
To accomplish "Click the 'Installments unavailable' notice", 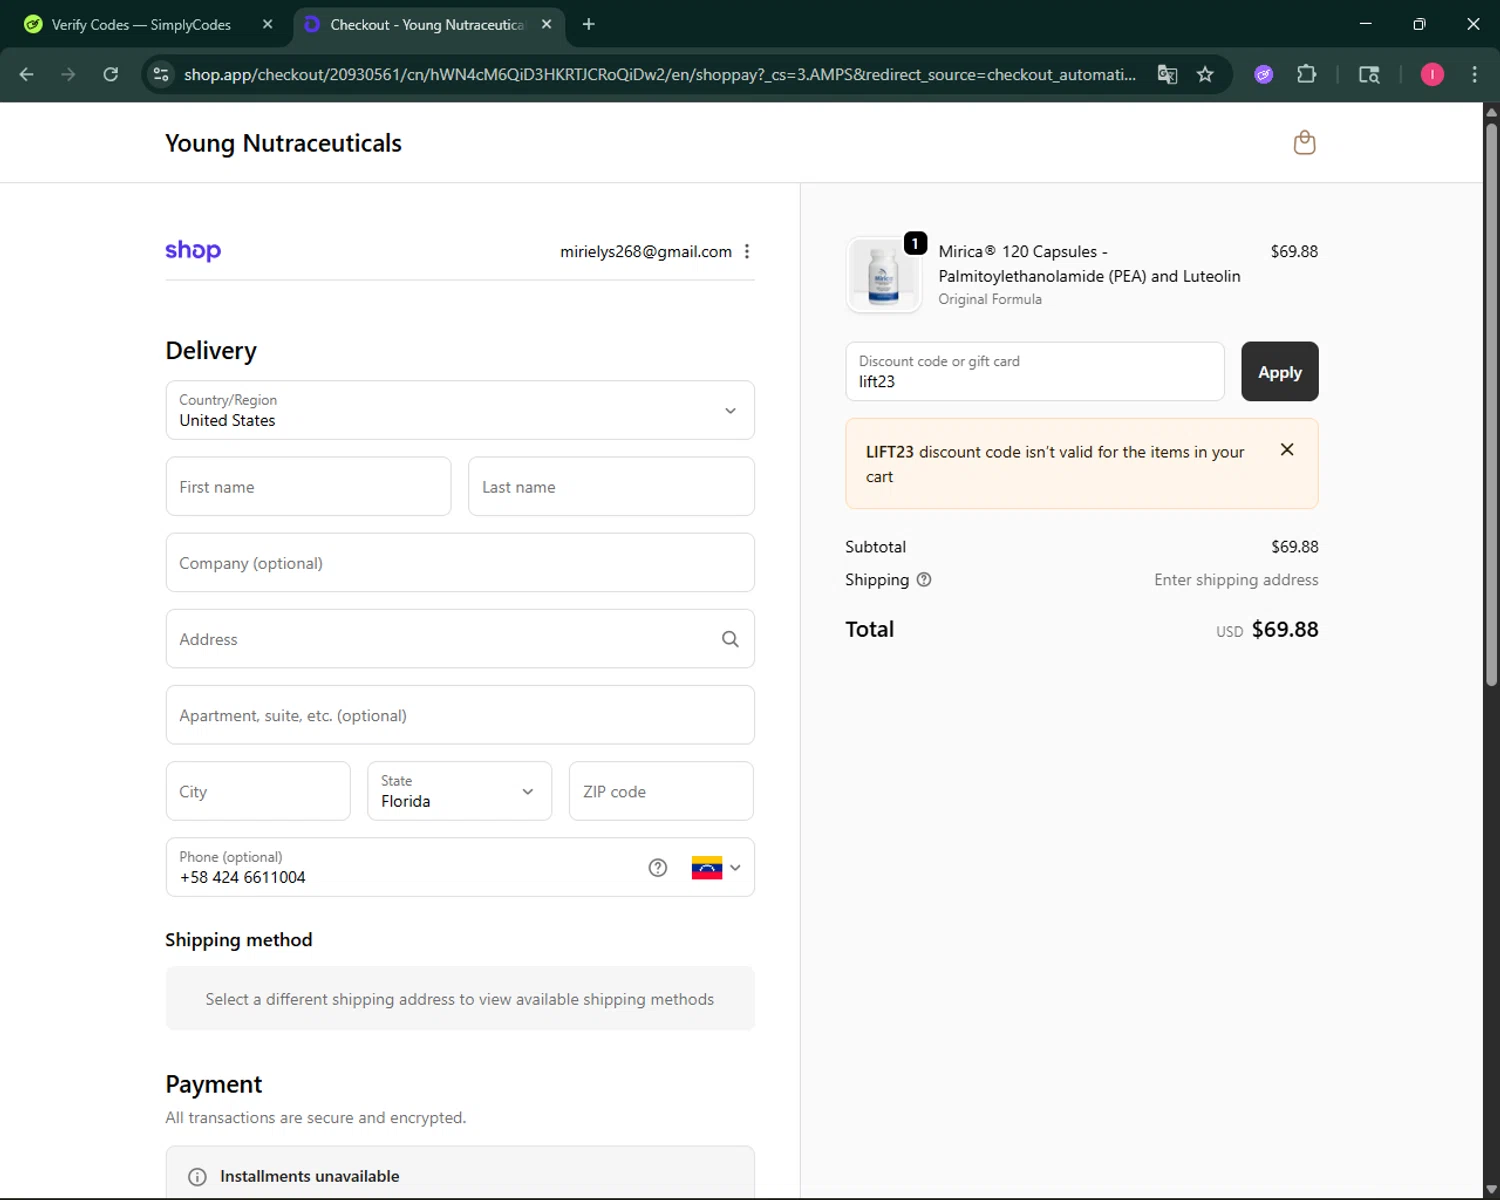I will tap(460, 1174).
